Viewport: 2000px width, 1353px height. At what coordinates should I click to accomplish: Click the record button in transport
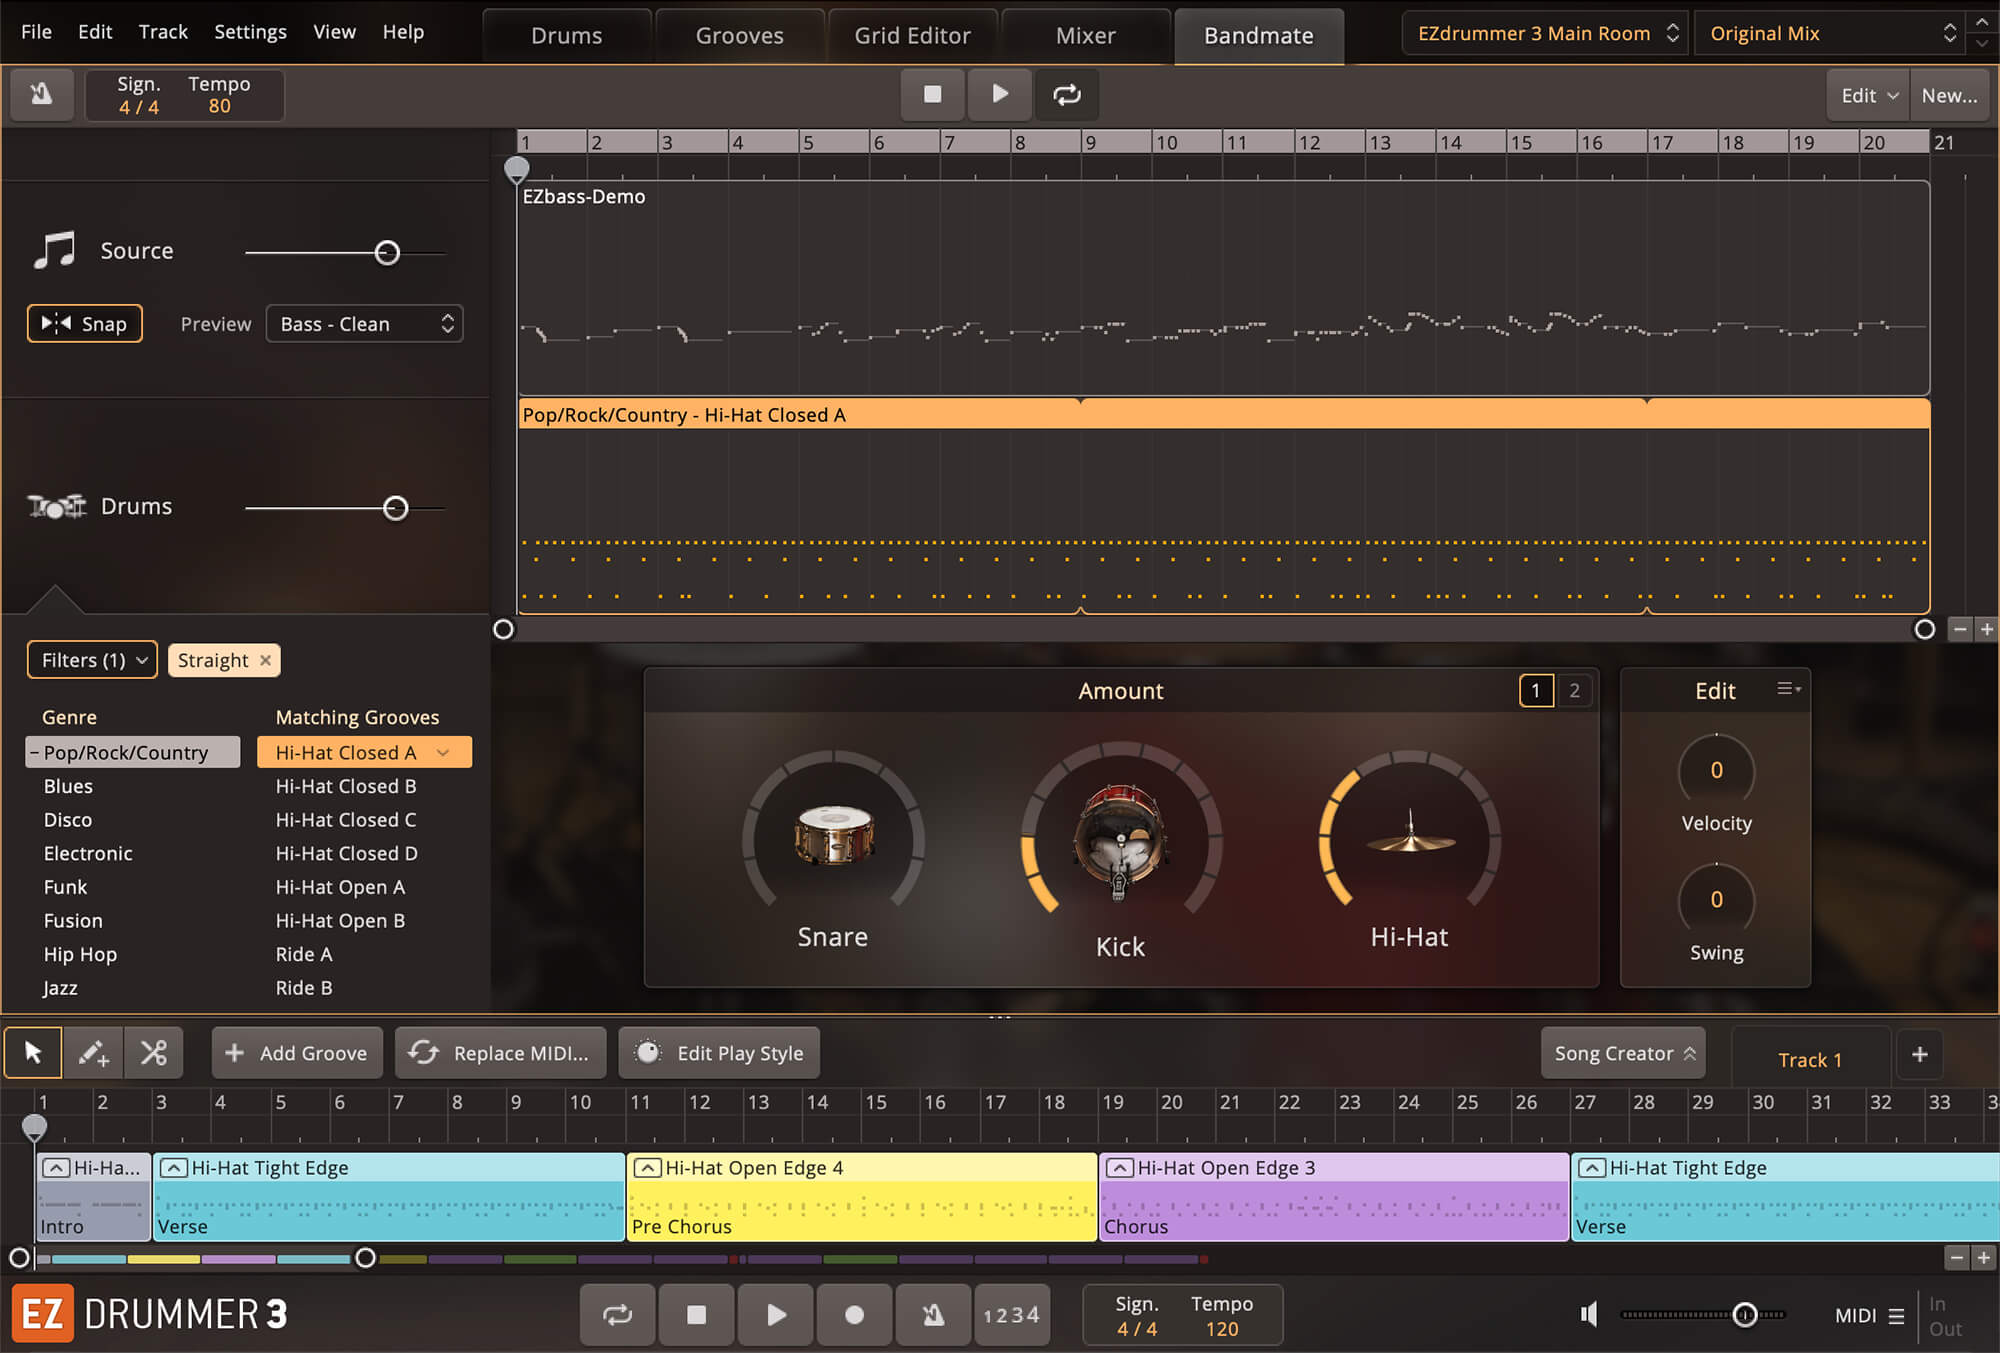point(854,1314)
